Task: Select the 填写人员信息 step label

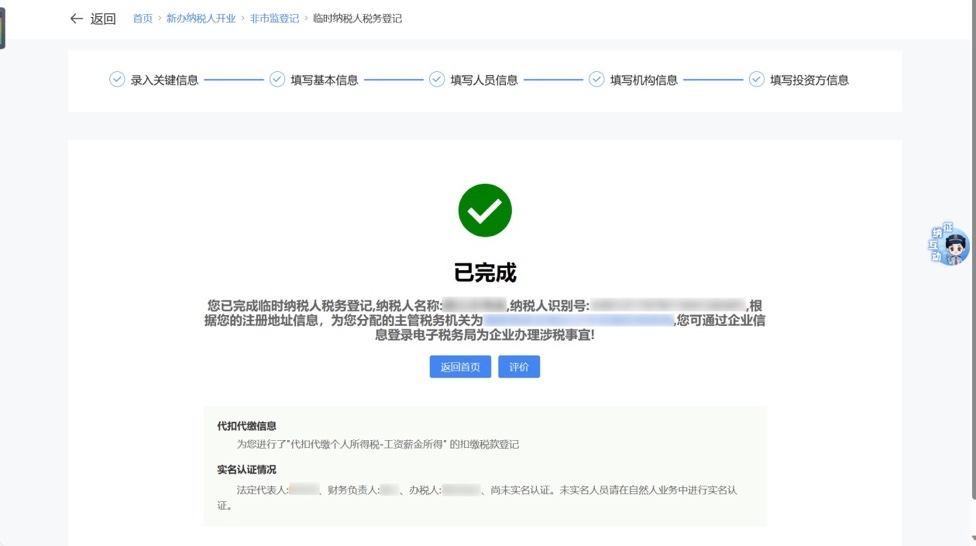Action: 484,80
